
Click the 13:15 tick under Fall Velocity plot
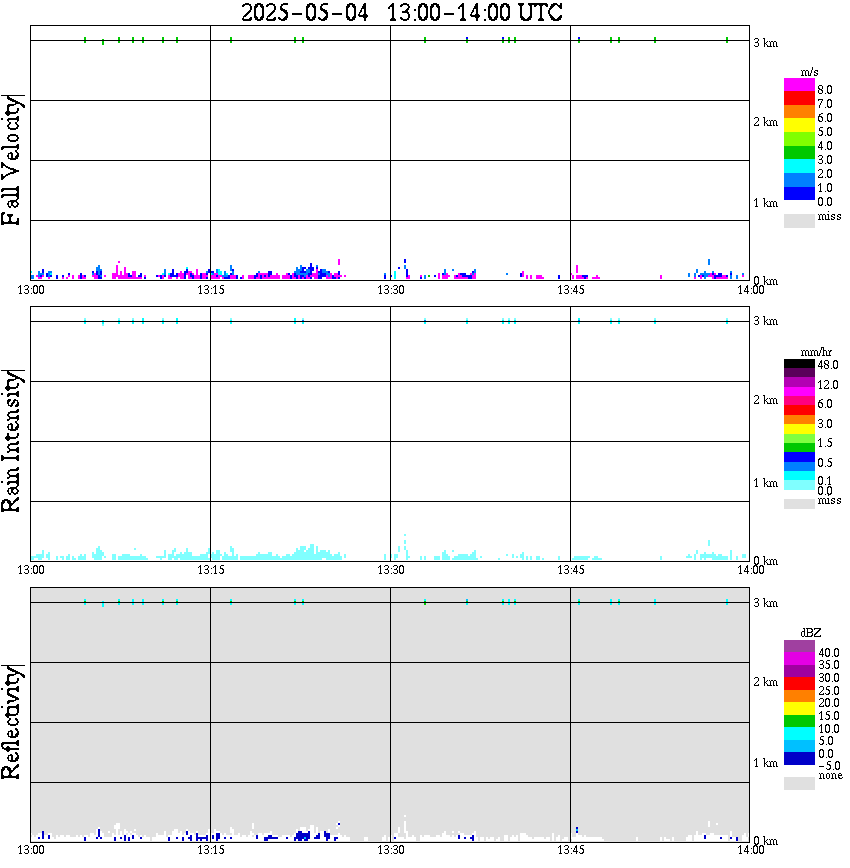210,290
